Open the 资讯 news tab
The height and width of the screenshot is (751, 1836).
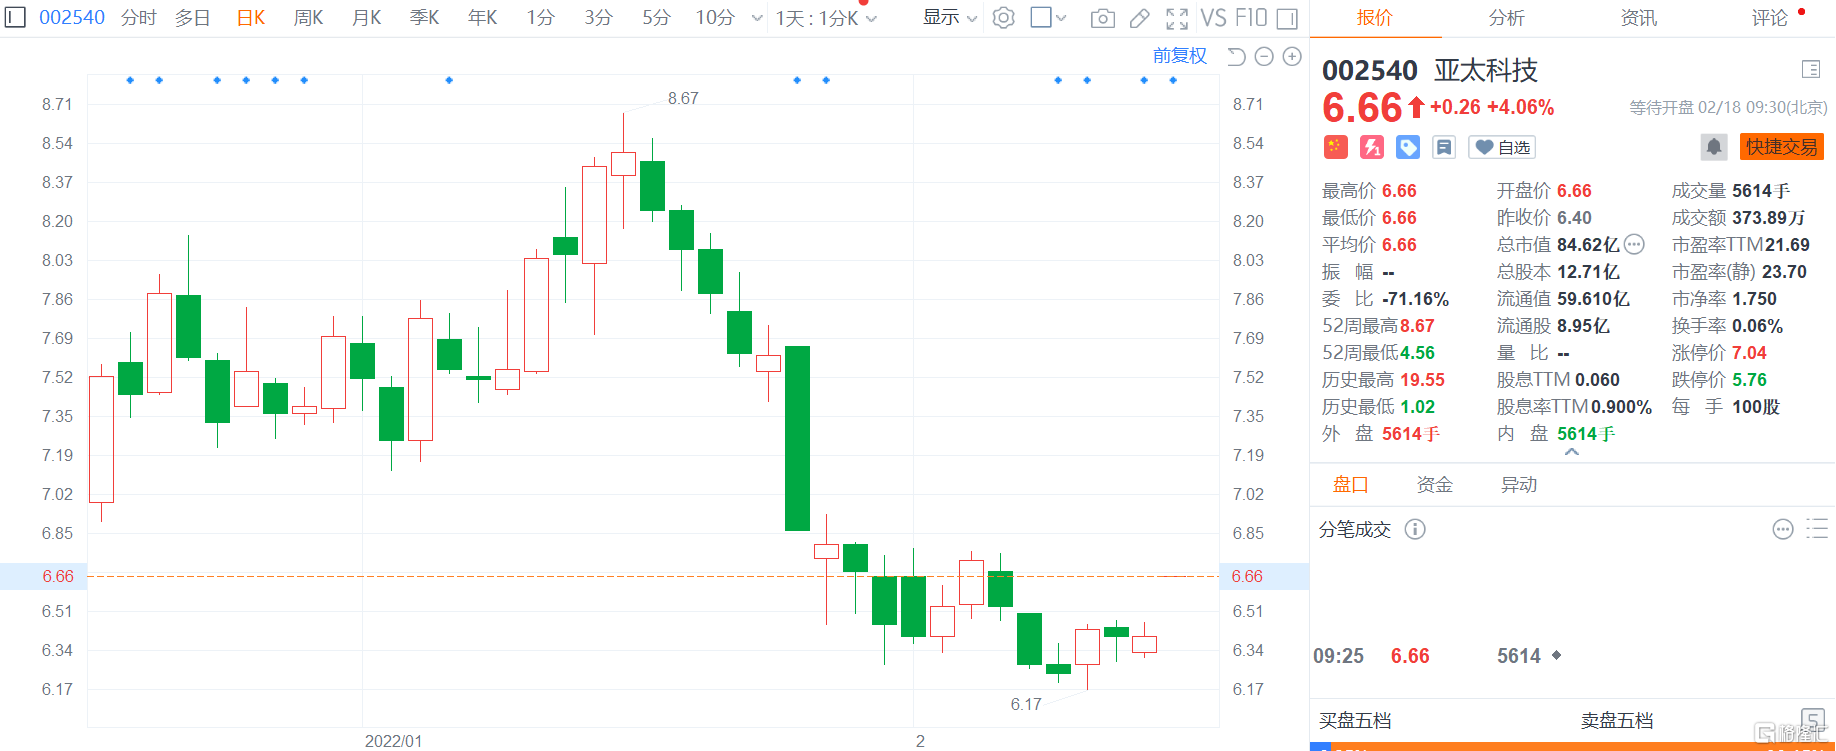pos(1638,18)
